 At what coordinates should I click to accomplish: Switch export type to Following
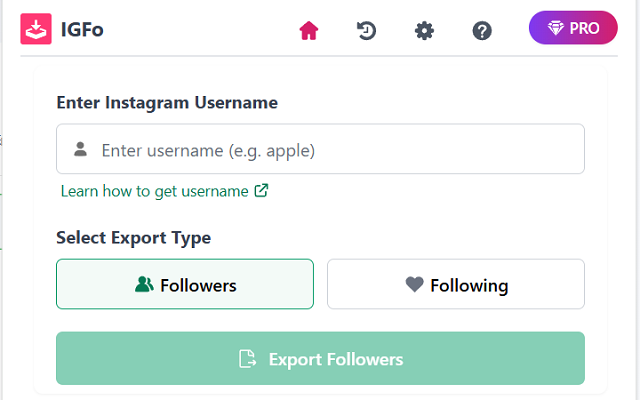456,285
